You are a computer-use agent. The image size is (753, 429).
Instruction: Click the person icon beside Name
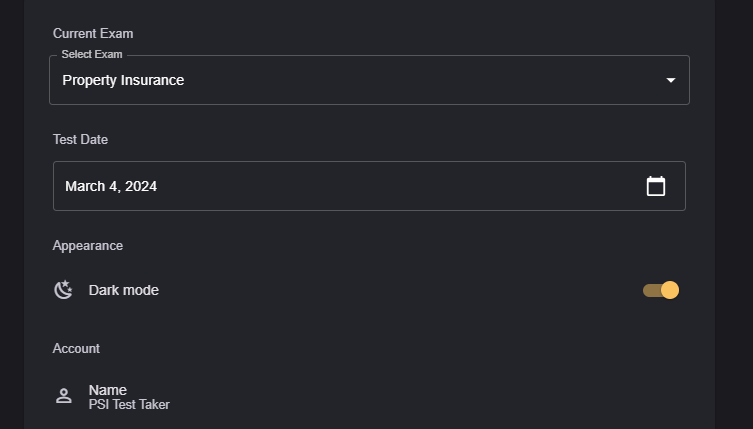point(64,396)
